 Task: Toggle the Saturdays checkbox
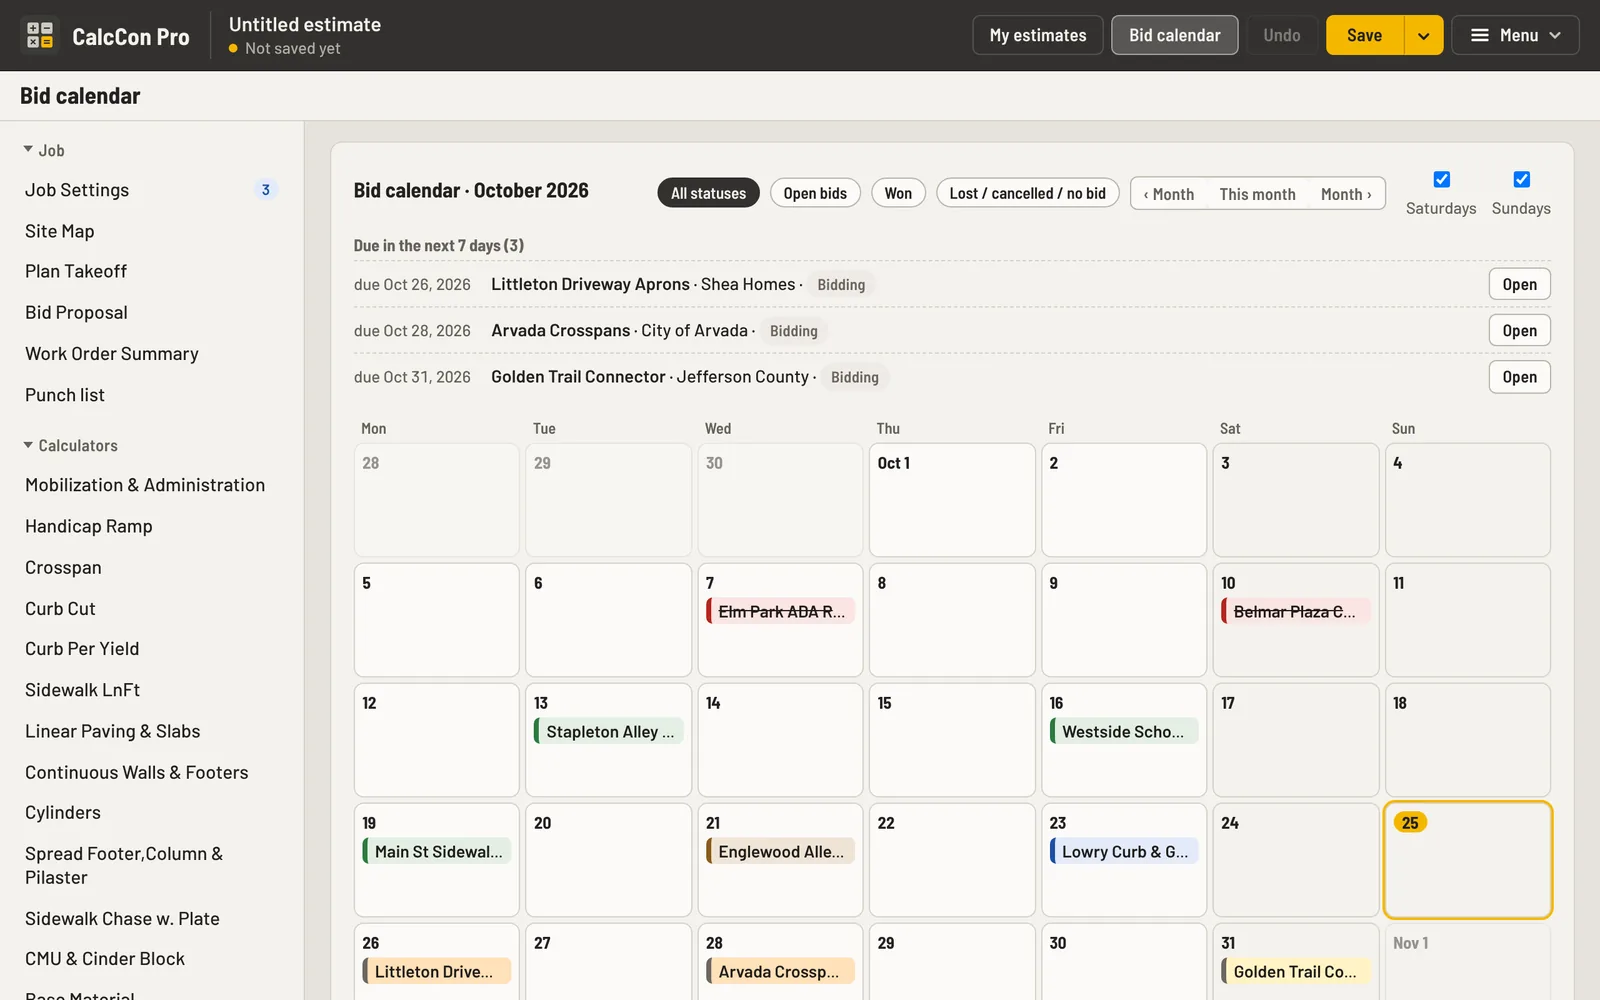1441,179
